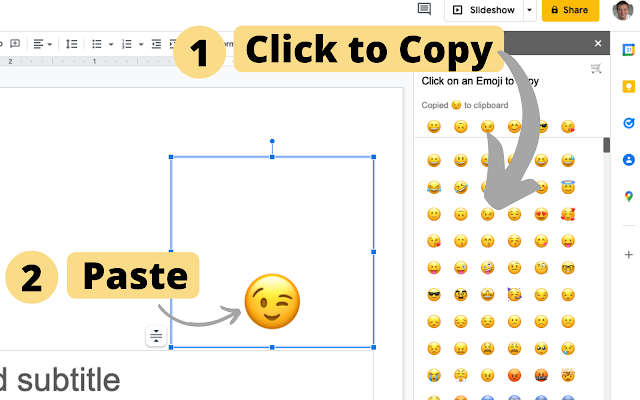Open the Slideshow options dropdown arrow
Screen dimensions: 640x400
pos(529,10)
